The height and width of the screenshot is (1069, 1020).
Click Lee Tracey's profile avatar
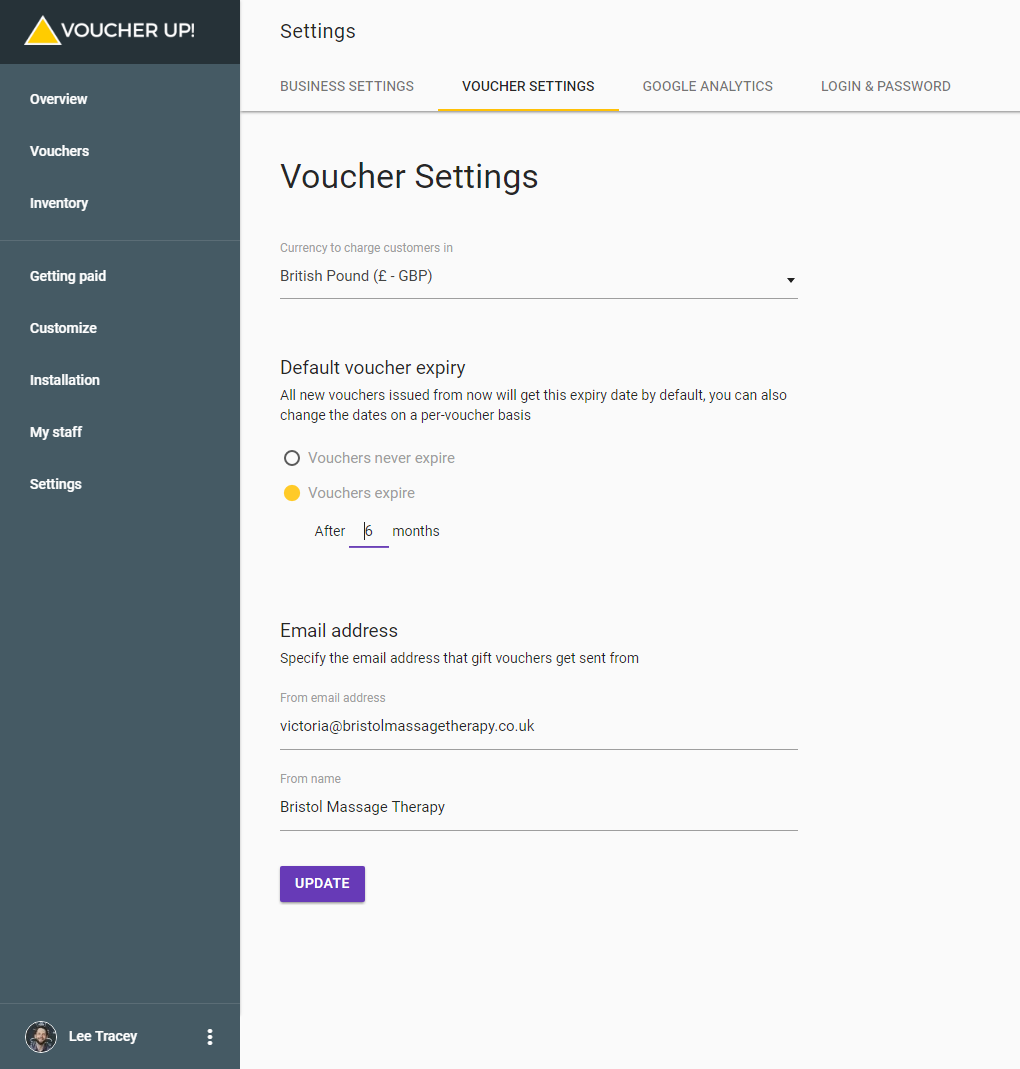[40, 1037]
